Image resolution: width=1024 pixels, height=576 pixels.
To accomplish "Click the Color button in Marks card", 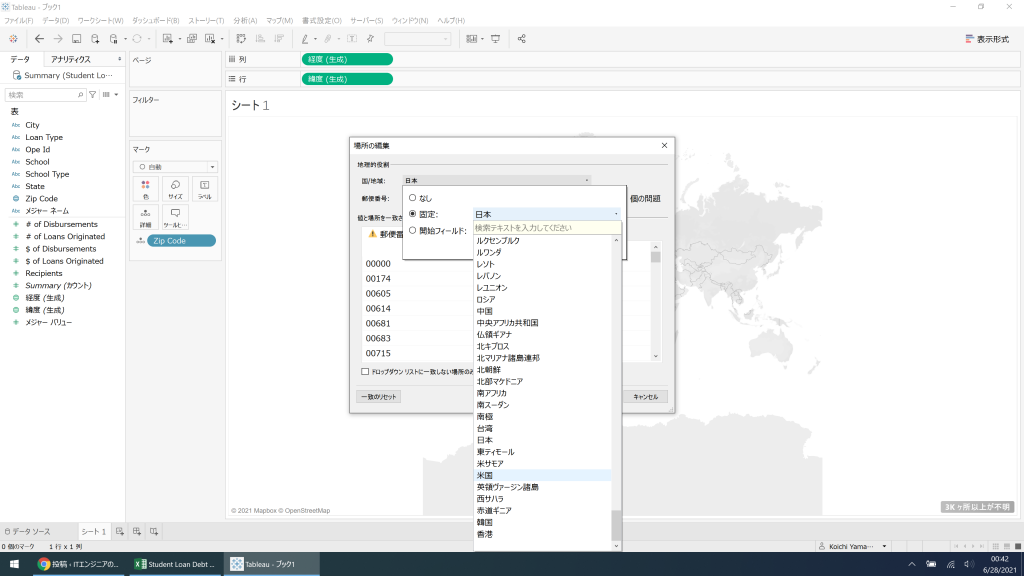I will point(146,189).
